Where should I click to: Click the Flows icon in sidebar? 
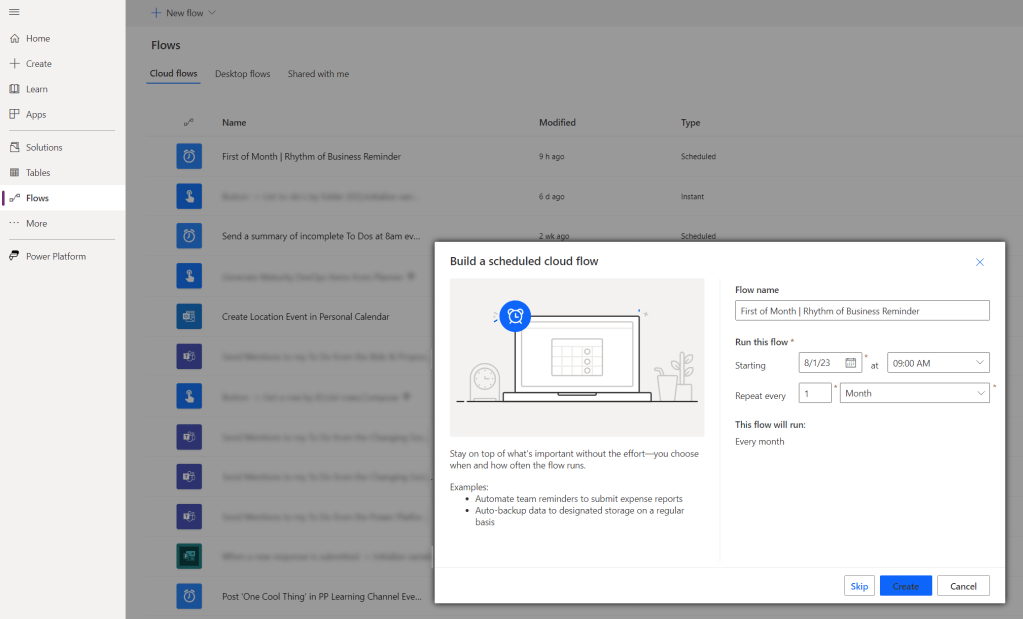click(14, 198)
